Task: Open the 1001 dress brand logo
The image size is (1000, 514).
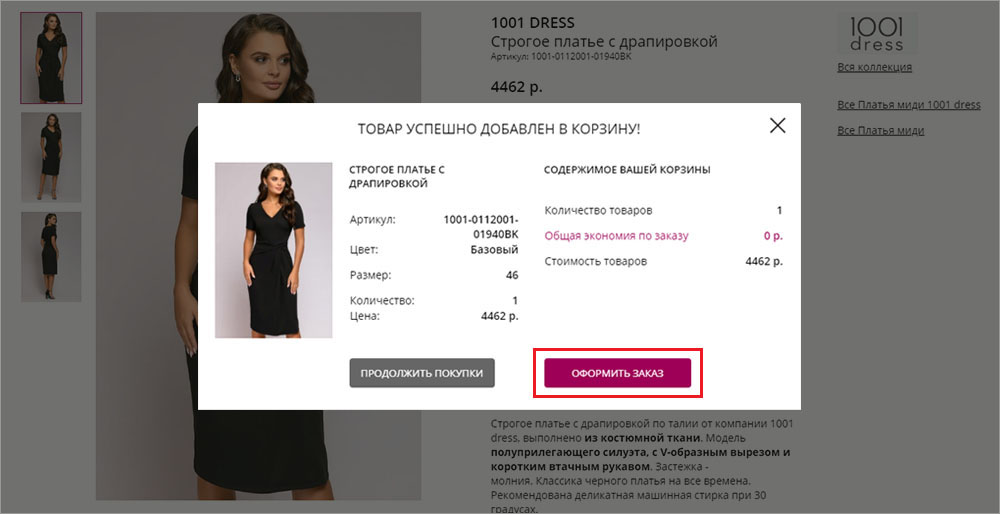Action: (876, 34)
